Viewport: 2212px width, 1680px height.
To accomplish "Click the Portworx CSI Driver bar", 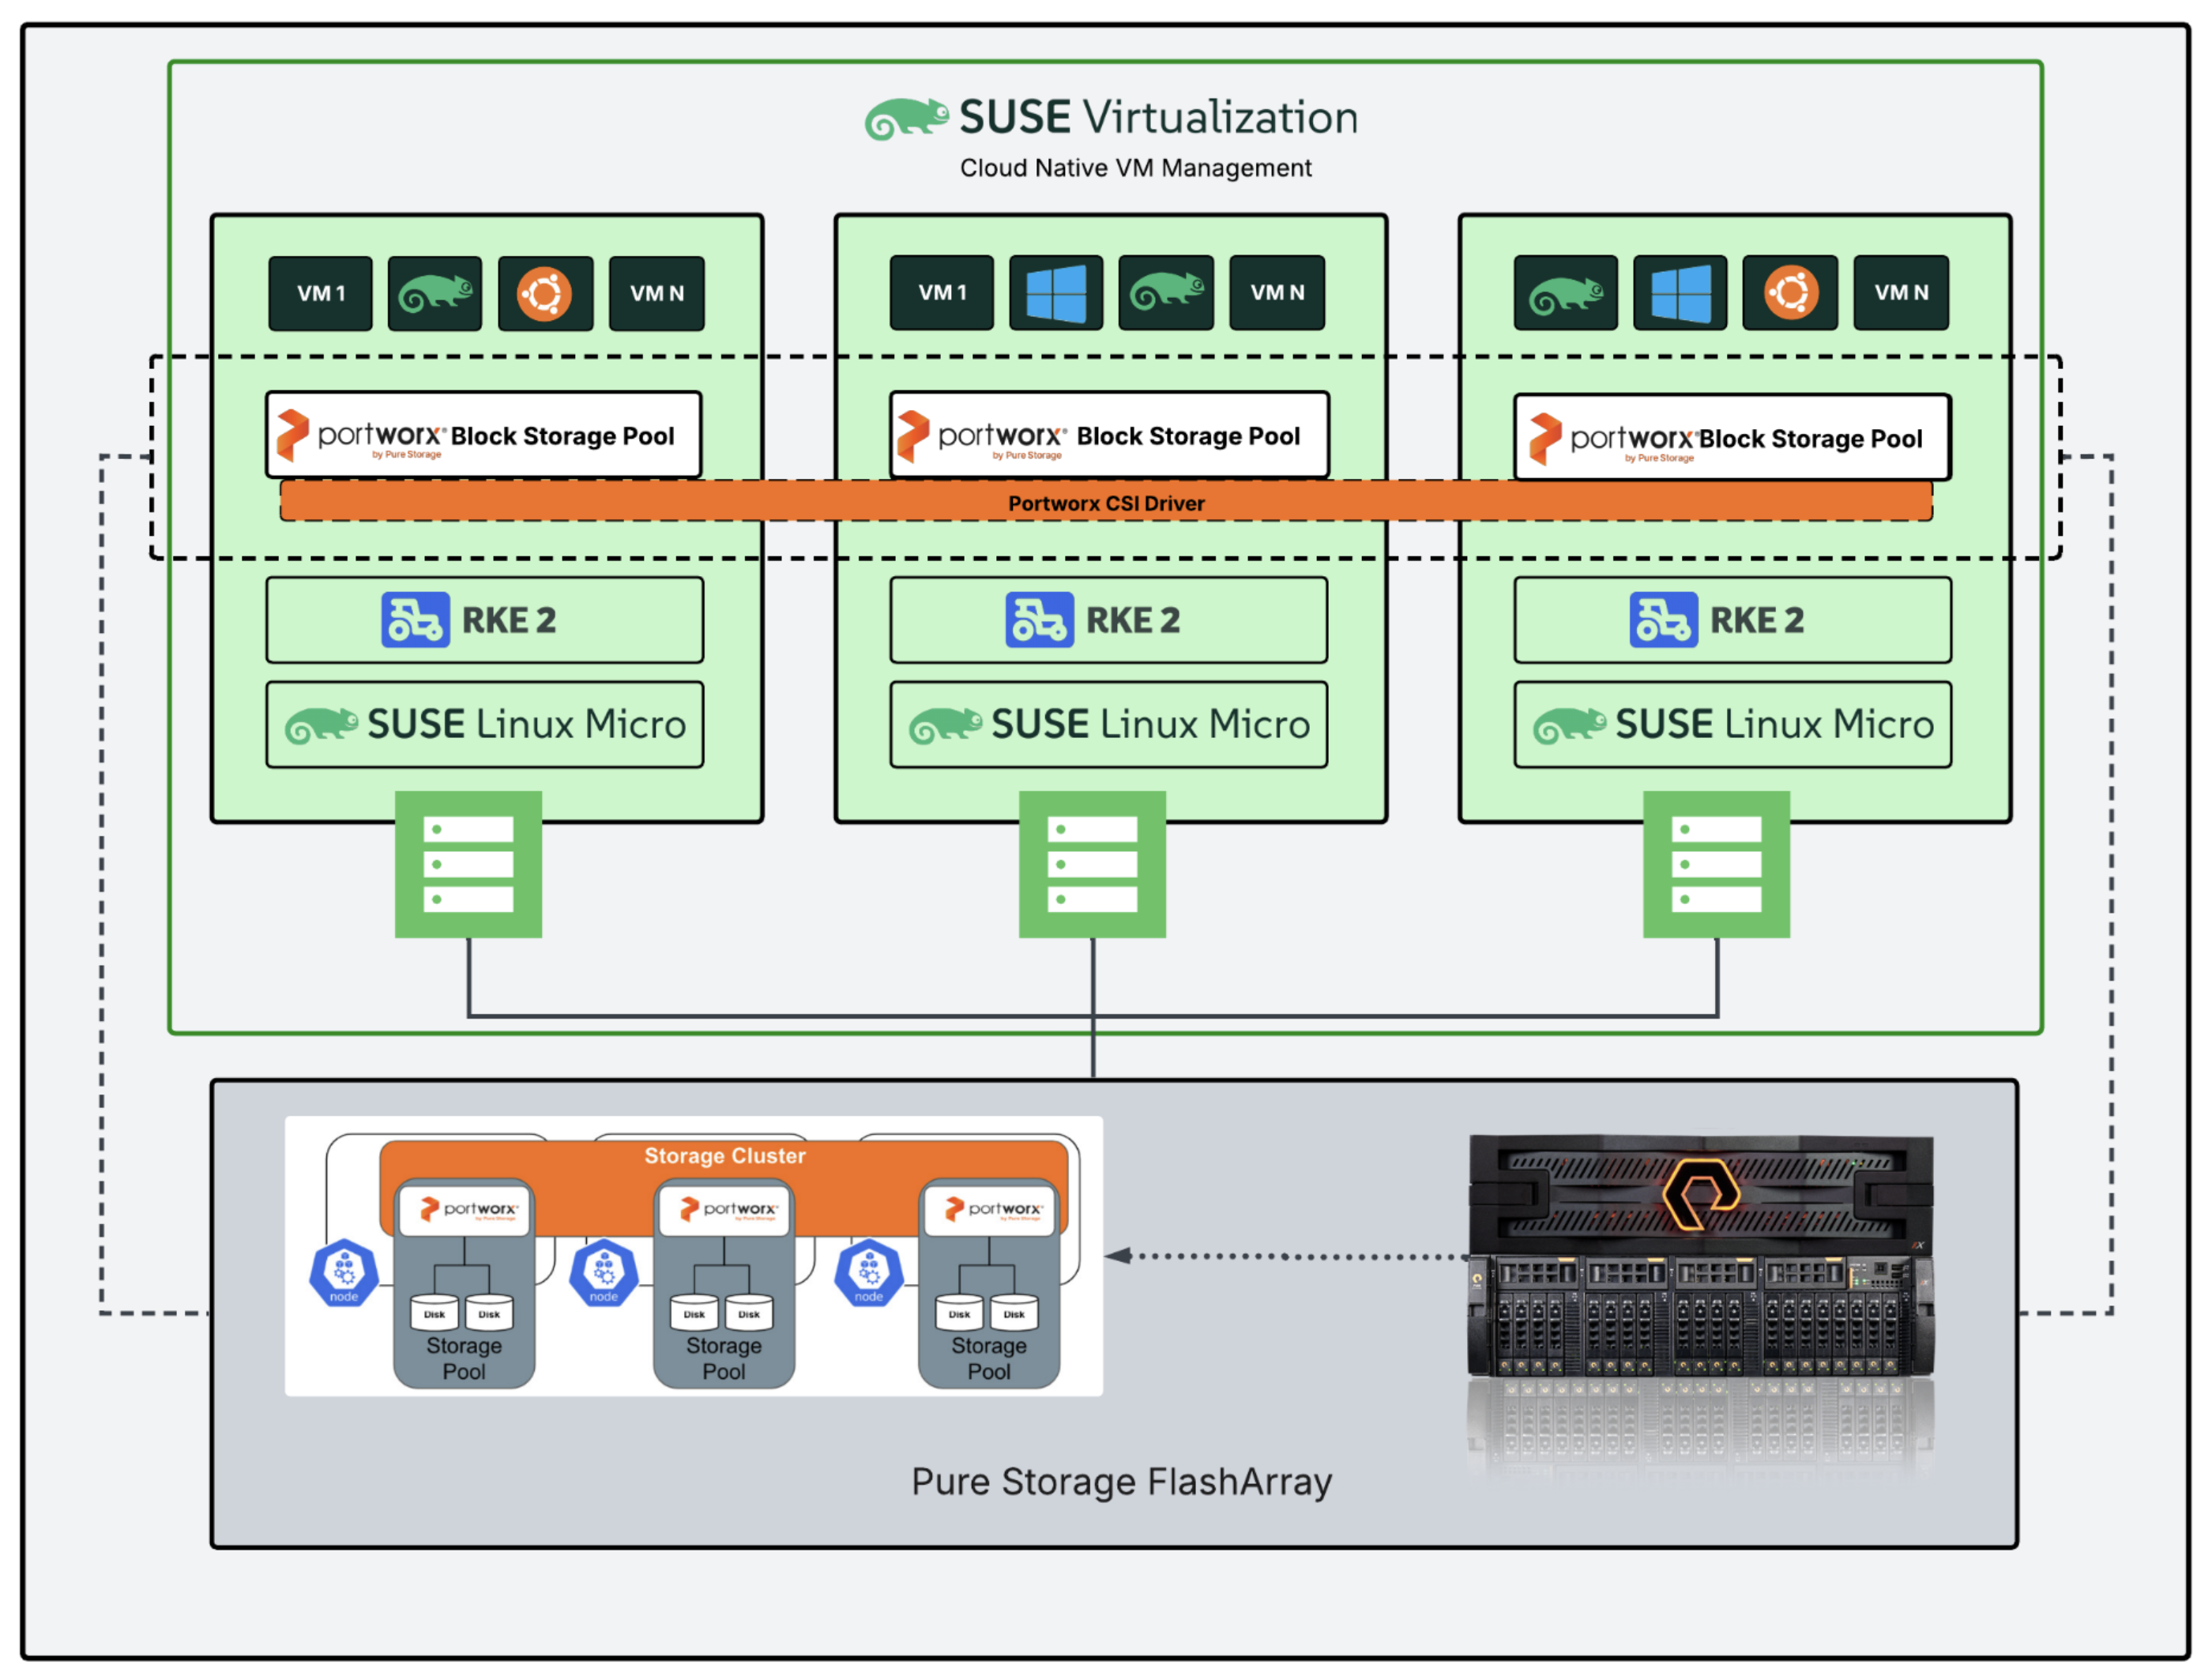I will [x=1105, y=503].
